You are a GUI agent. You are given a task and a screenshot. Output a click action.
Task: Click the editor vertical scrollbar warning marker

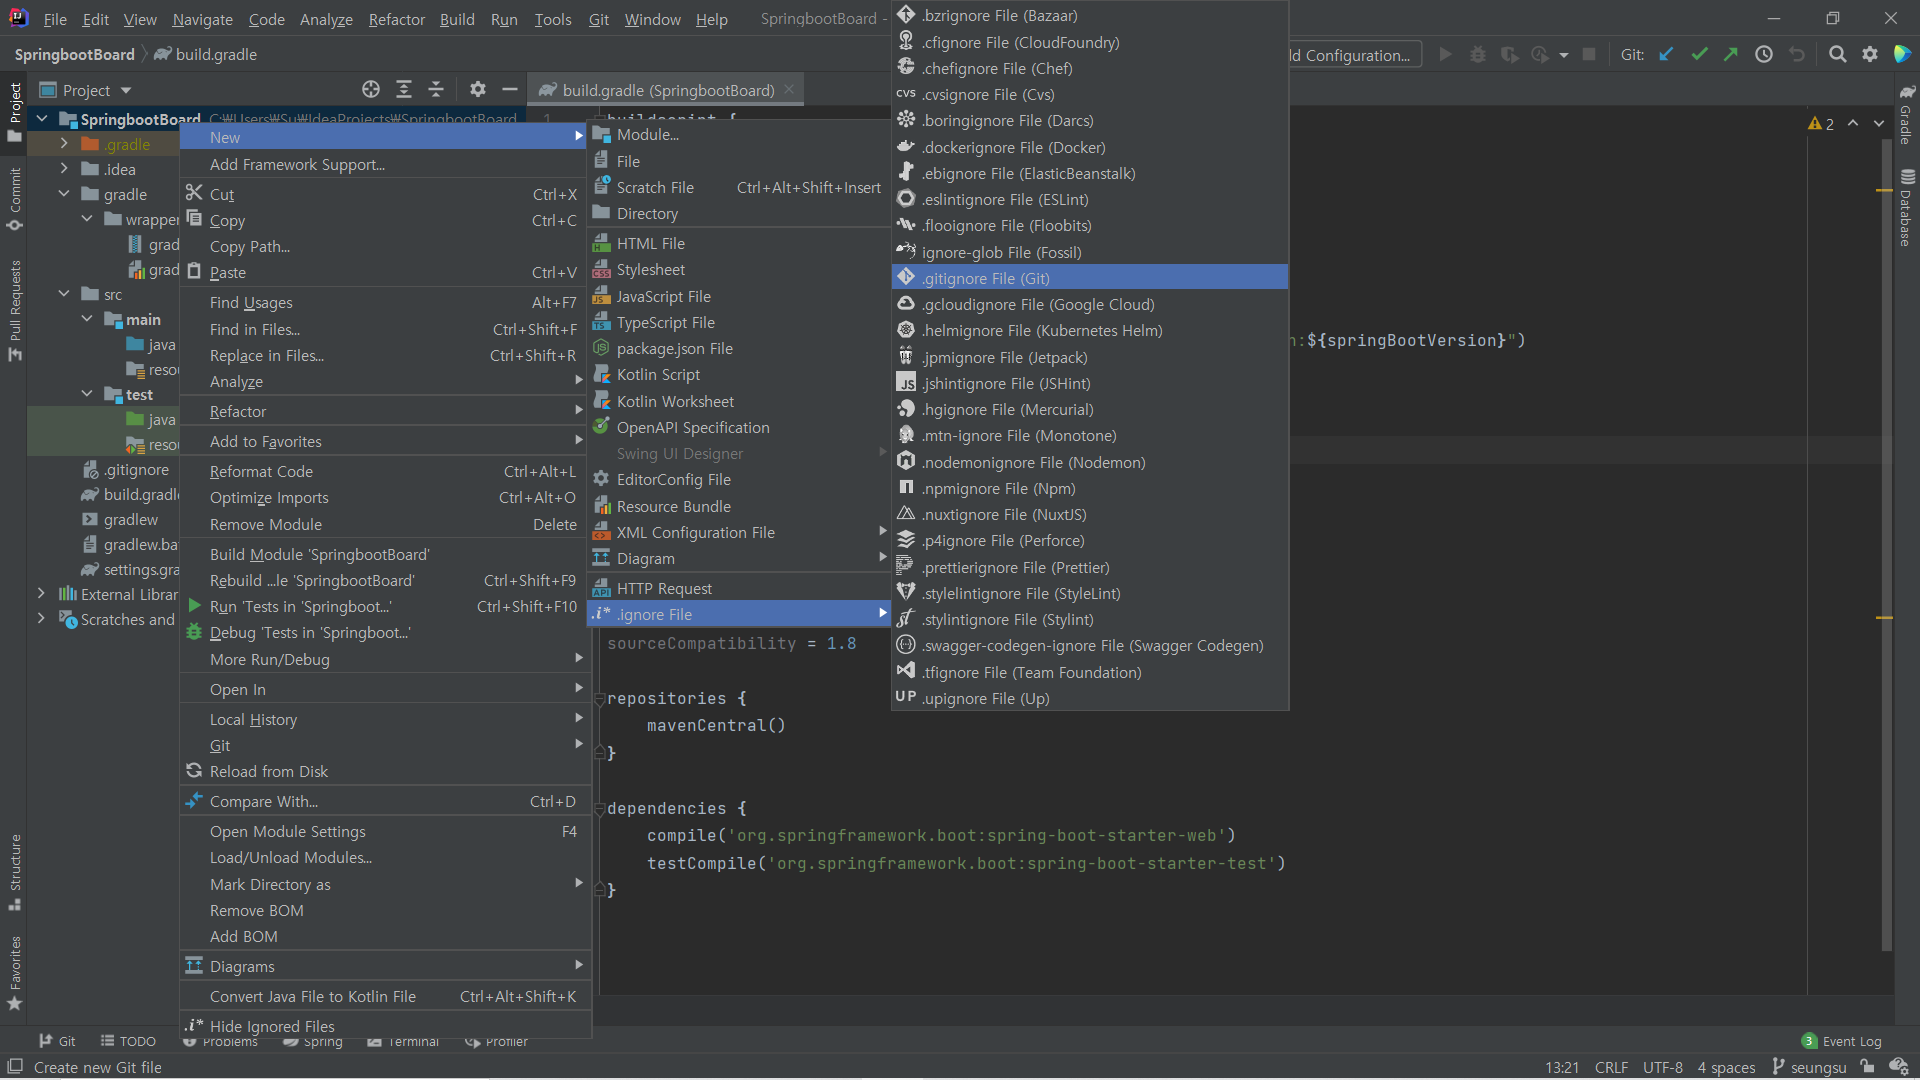click(x=1884, y=618)
